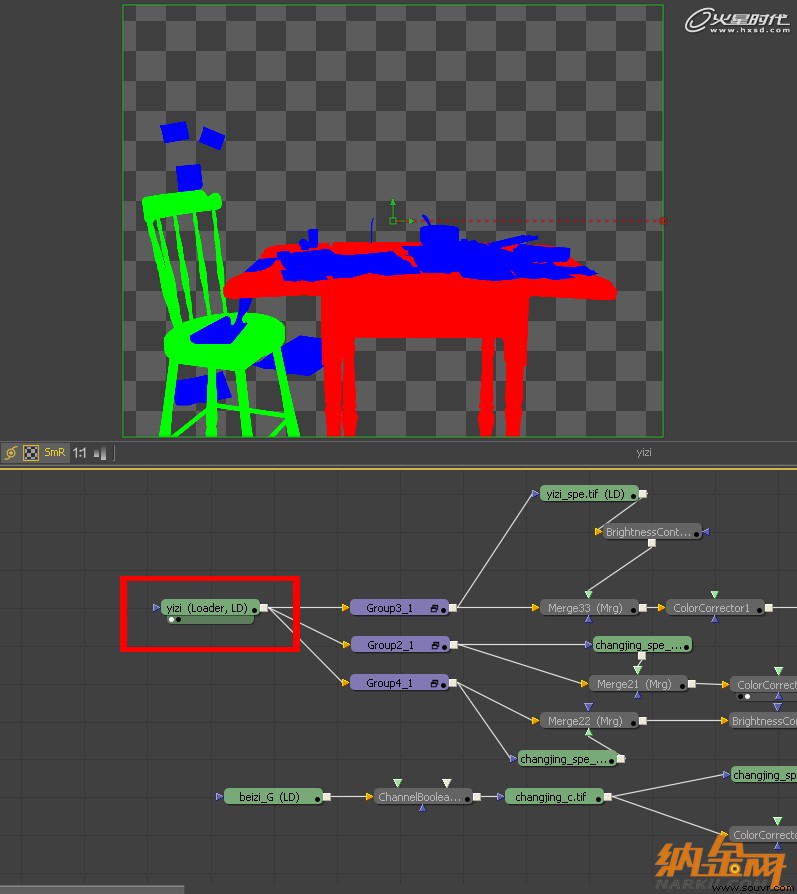Click the yellow input arrow of Group4_1
The image size is (797, 894).
click(x=345, y=682)
